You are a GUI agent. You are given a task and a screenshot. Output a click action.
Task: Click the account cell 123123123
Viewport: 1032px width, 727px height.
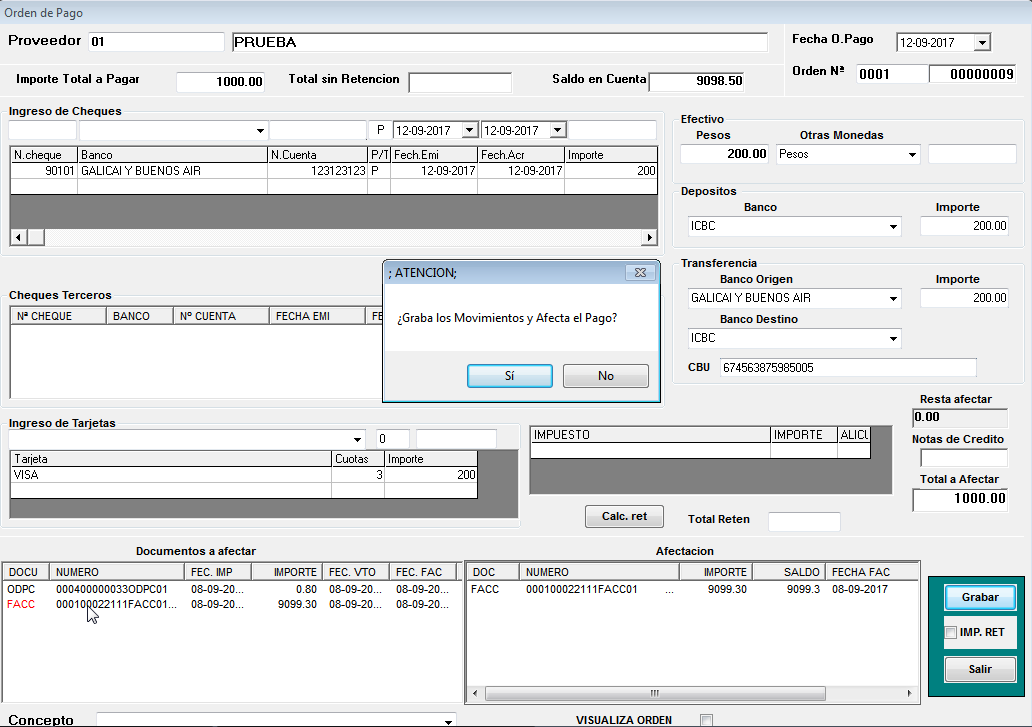coord(317,171)
